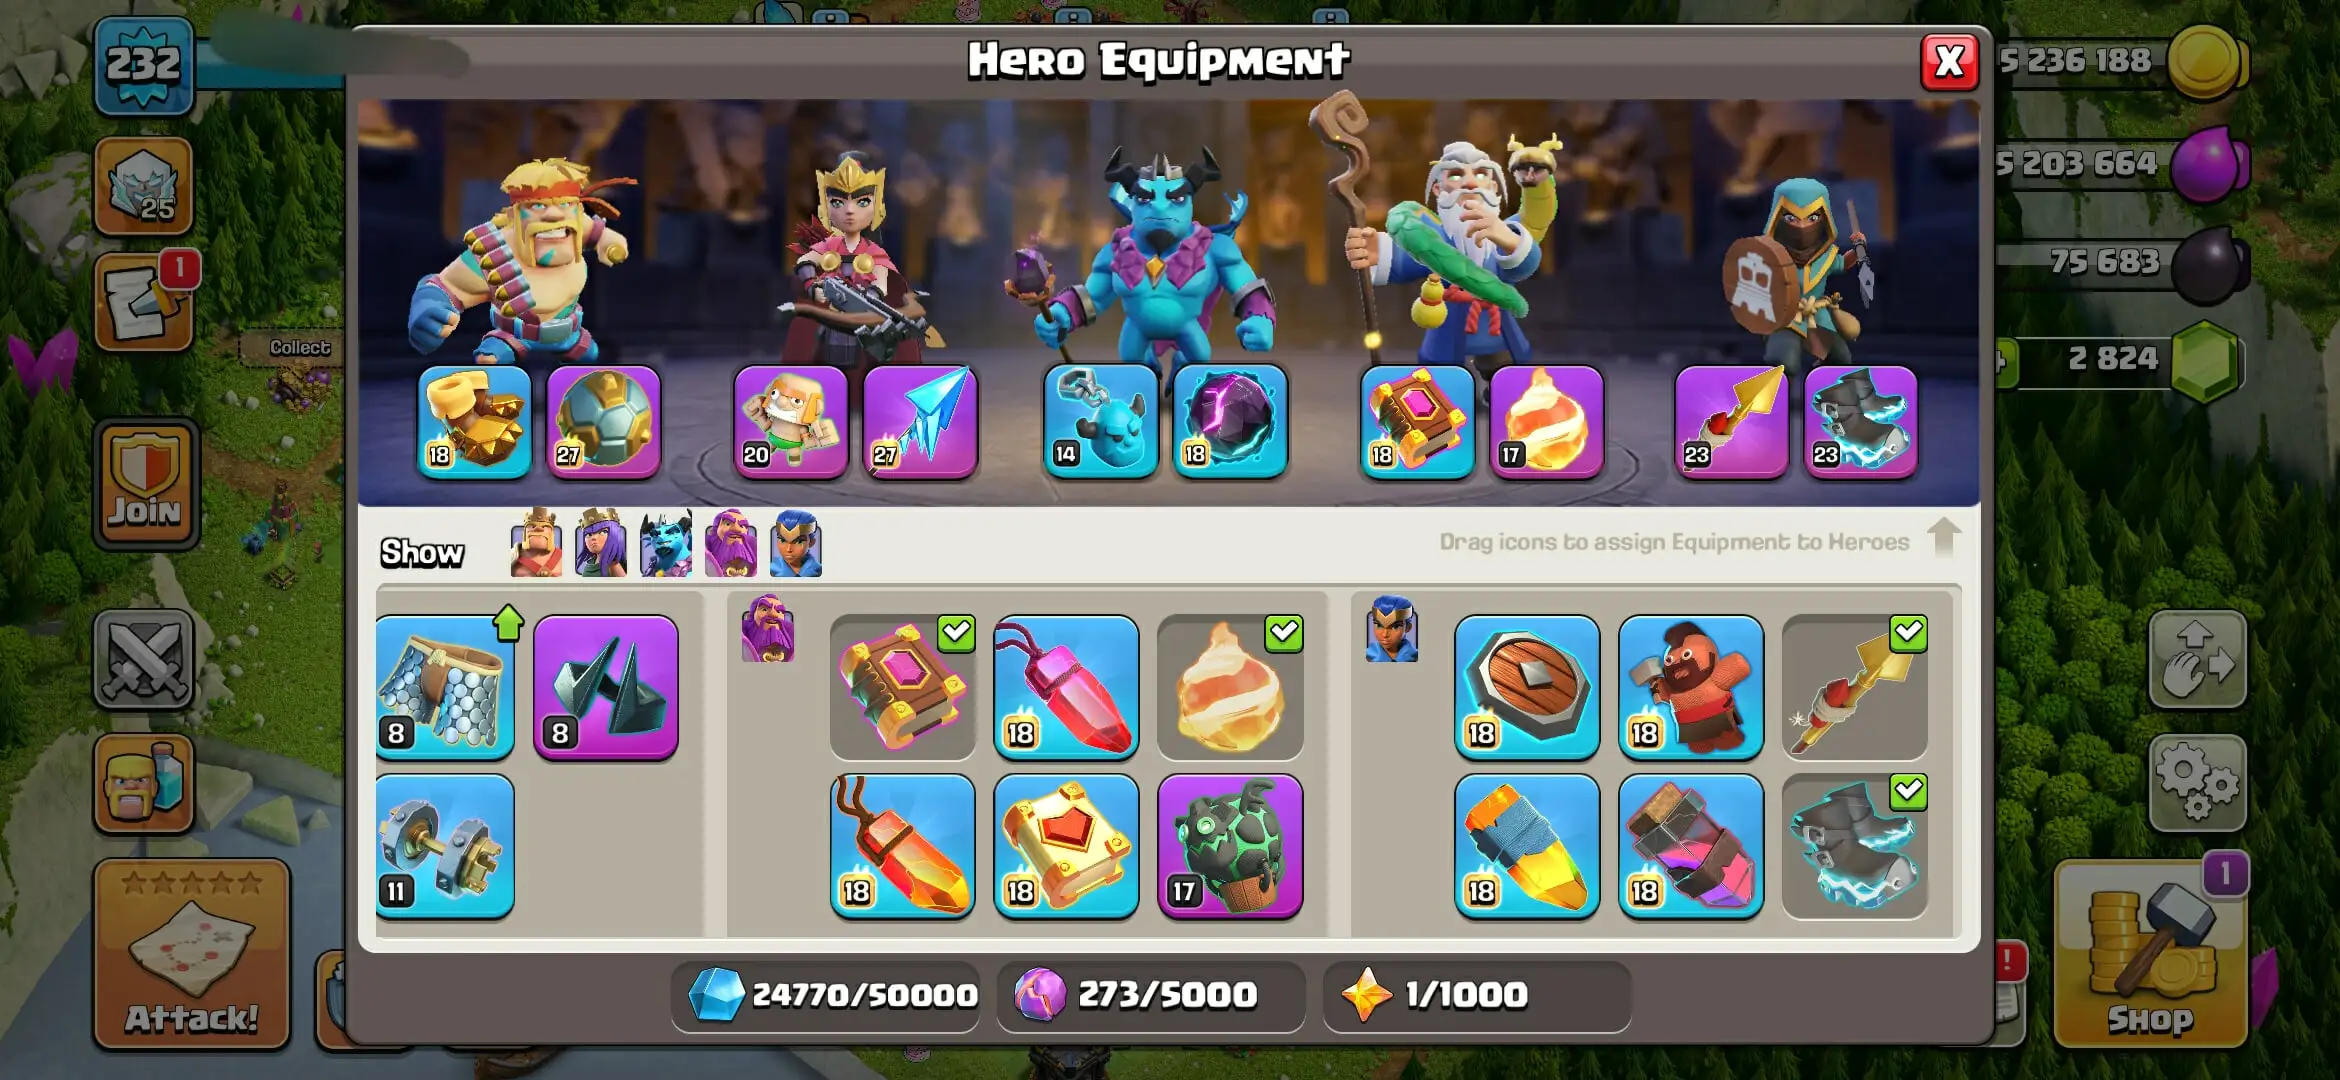Select the Frozen Arrow equipment icon
Viewport: 2340px width, 1080px height.
[x=920, y=421]
